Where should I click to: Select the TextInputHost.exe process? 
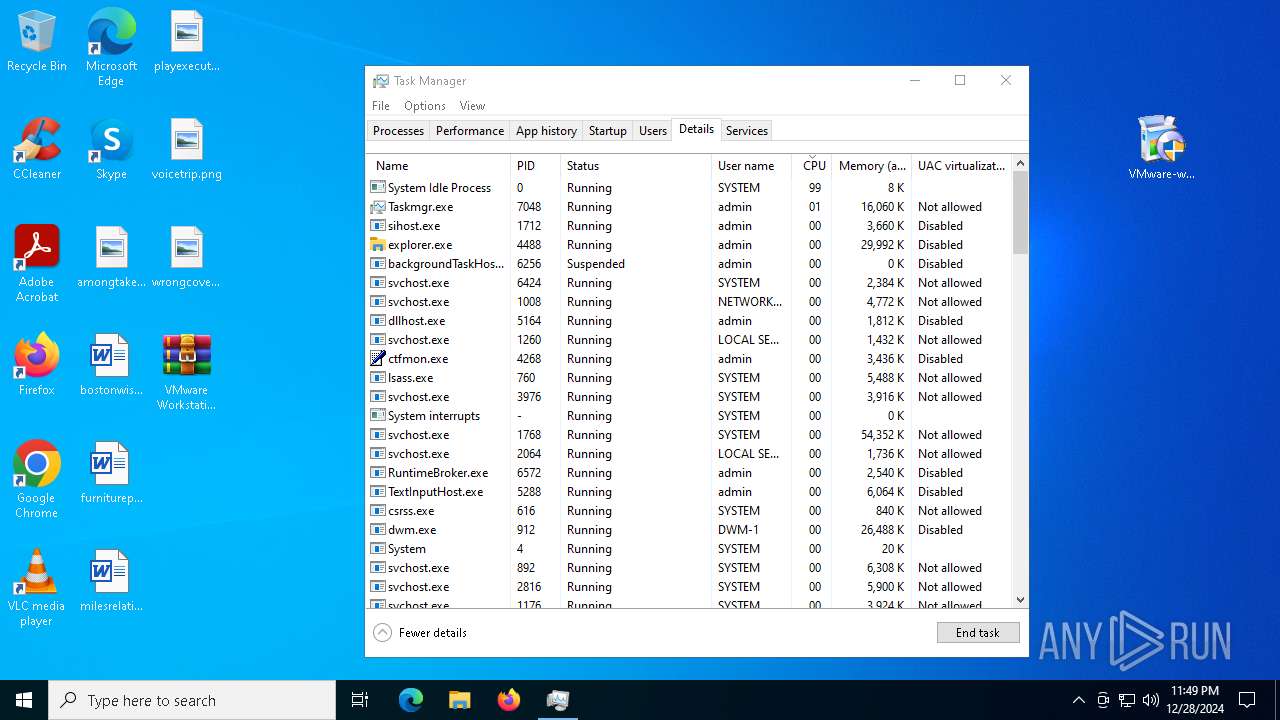pyautogui.click(x=689, y=492)
